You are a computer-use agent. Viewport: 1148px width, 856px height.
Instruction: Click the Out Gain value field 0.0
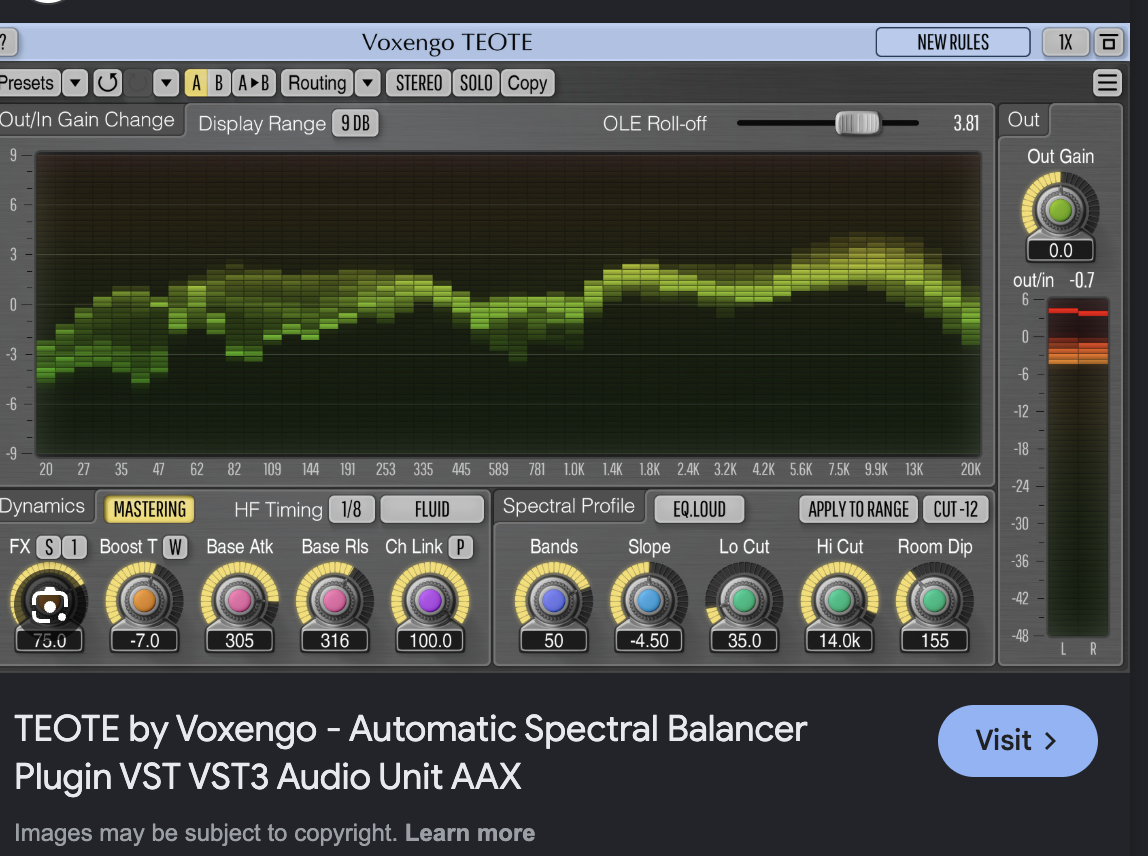(1060, 250)
